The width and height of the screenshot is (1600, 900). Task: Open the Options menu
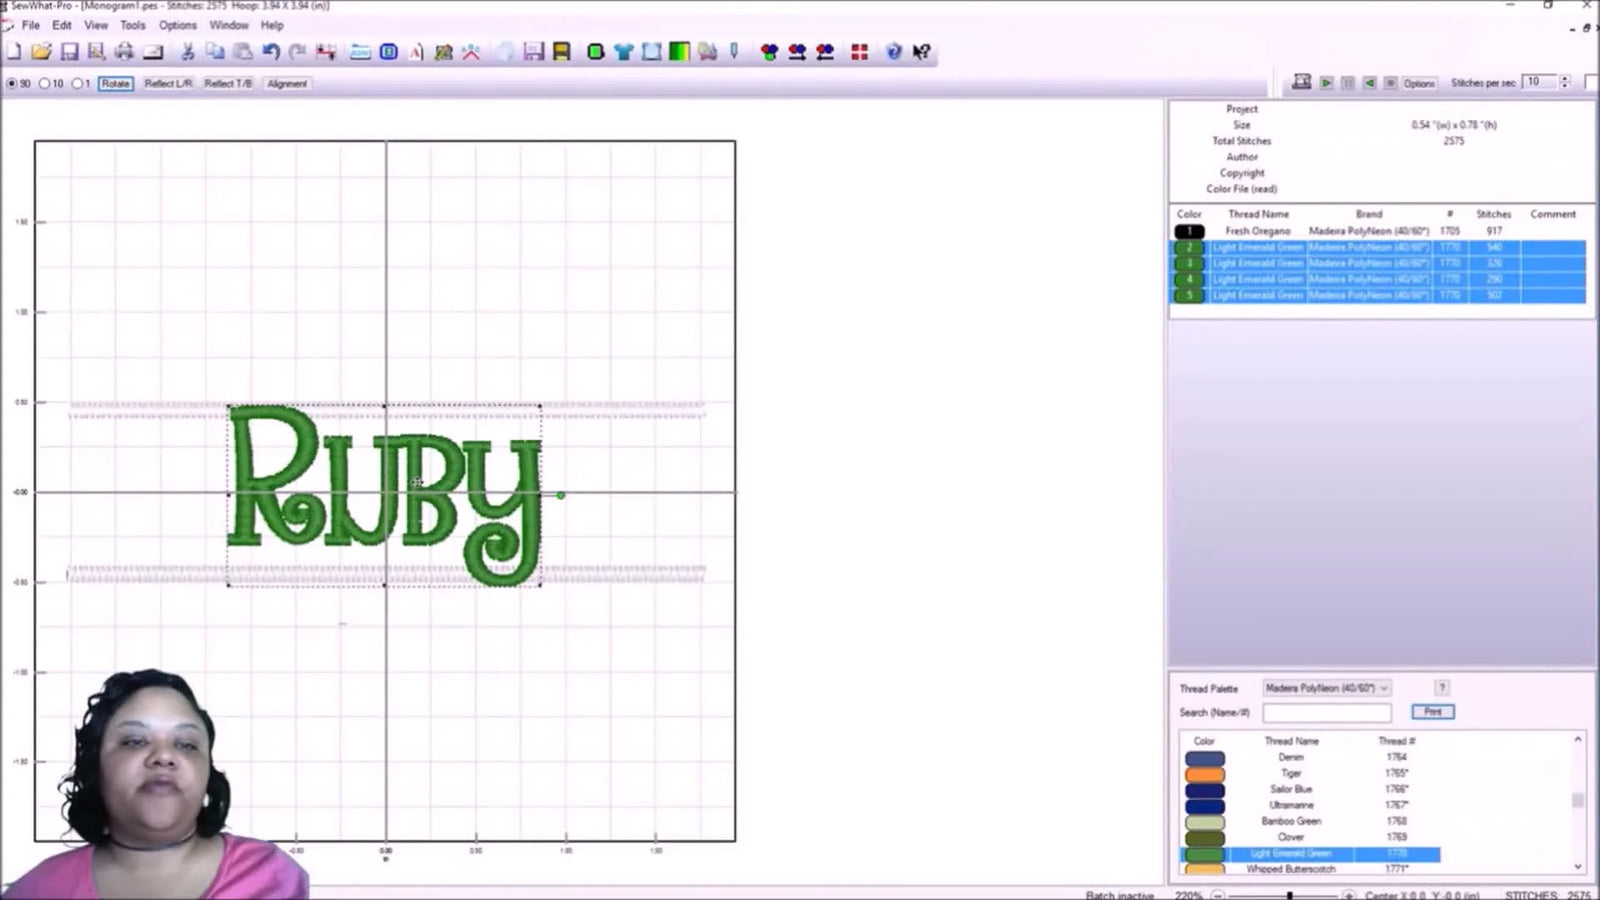pyautogui.click(x=177, y=25)
